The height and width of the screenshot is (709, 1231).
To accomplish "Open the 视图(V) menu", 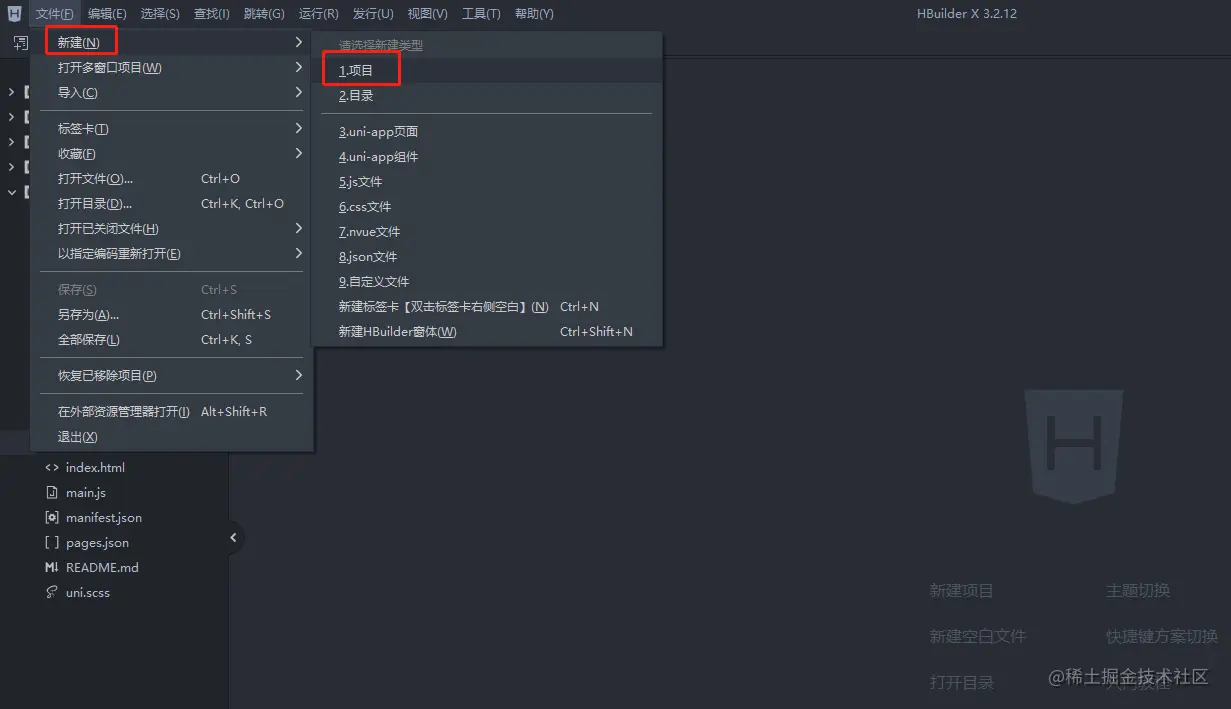I will [x=427, y=13].
